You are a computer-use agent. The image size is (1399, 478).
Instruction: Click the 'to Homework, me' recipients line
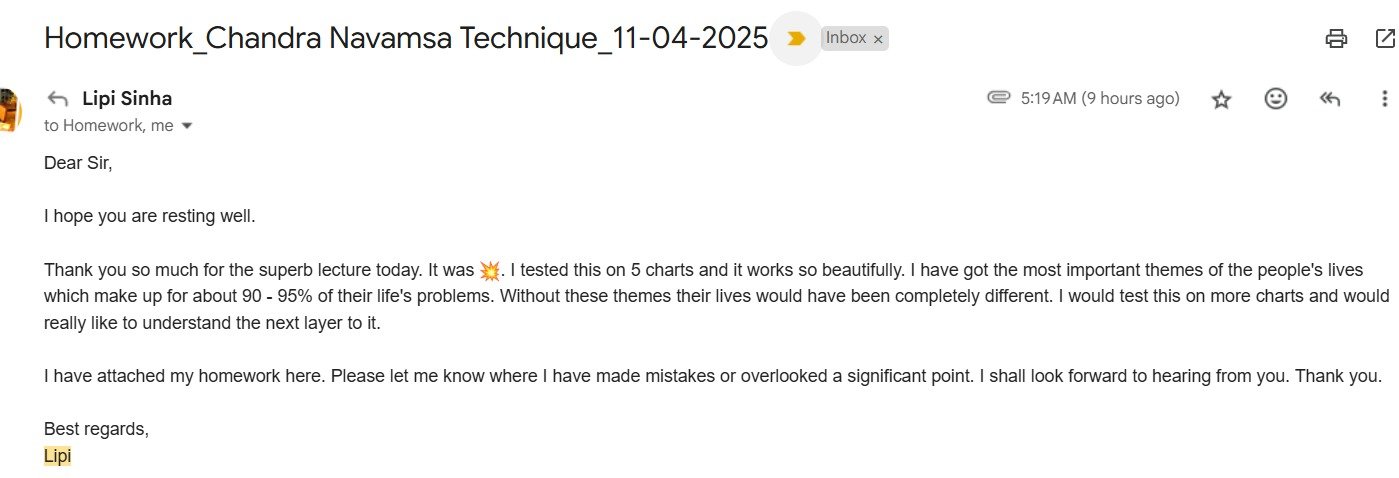[108, 126]
